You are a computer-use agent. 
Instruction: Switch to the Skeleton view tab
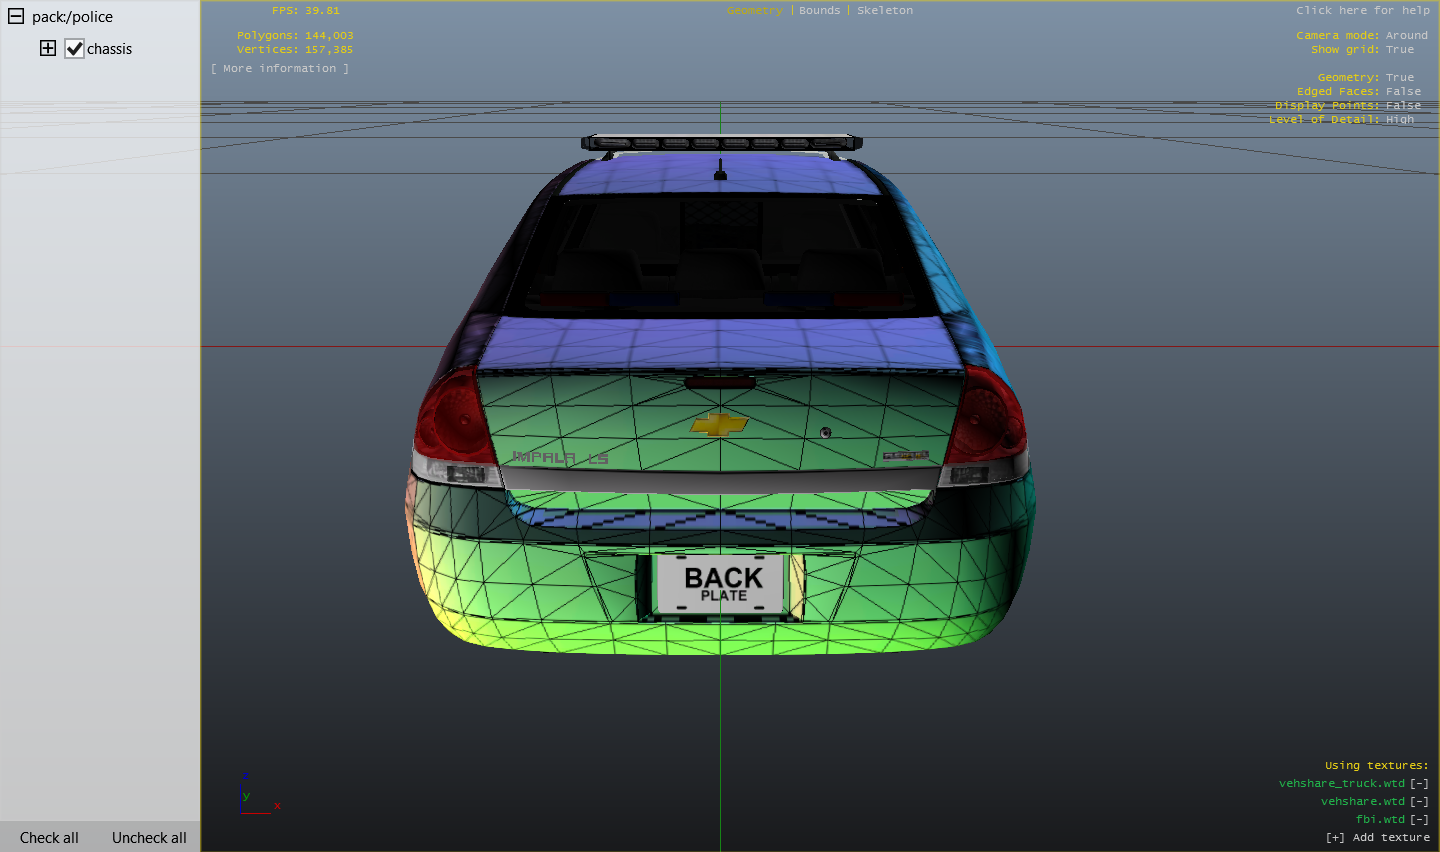click(x=884, y=11)
